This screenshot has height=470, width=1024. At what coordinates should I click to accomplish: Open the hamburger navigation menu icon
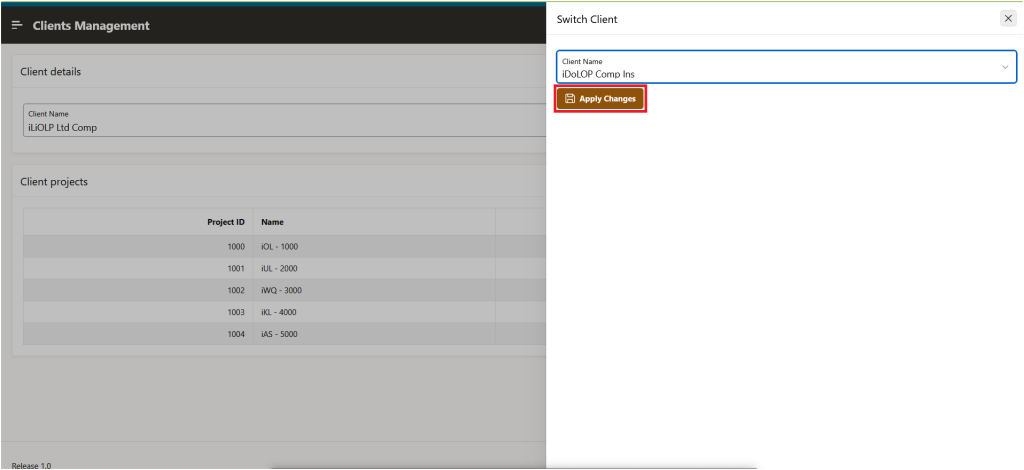(18, 25)
